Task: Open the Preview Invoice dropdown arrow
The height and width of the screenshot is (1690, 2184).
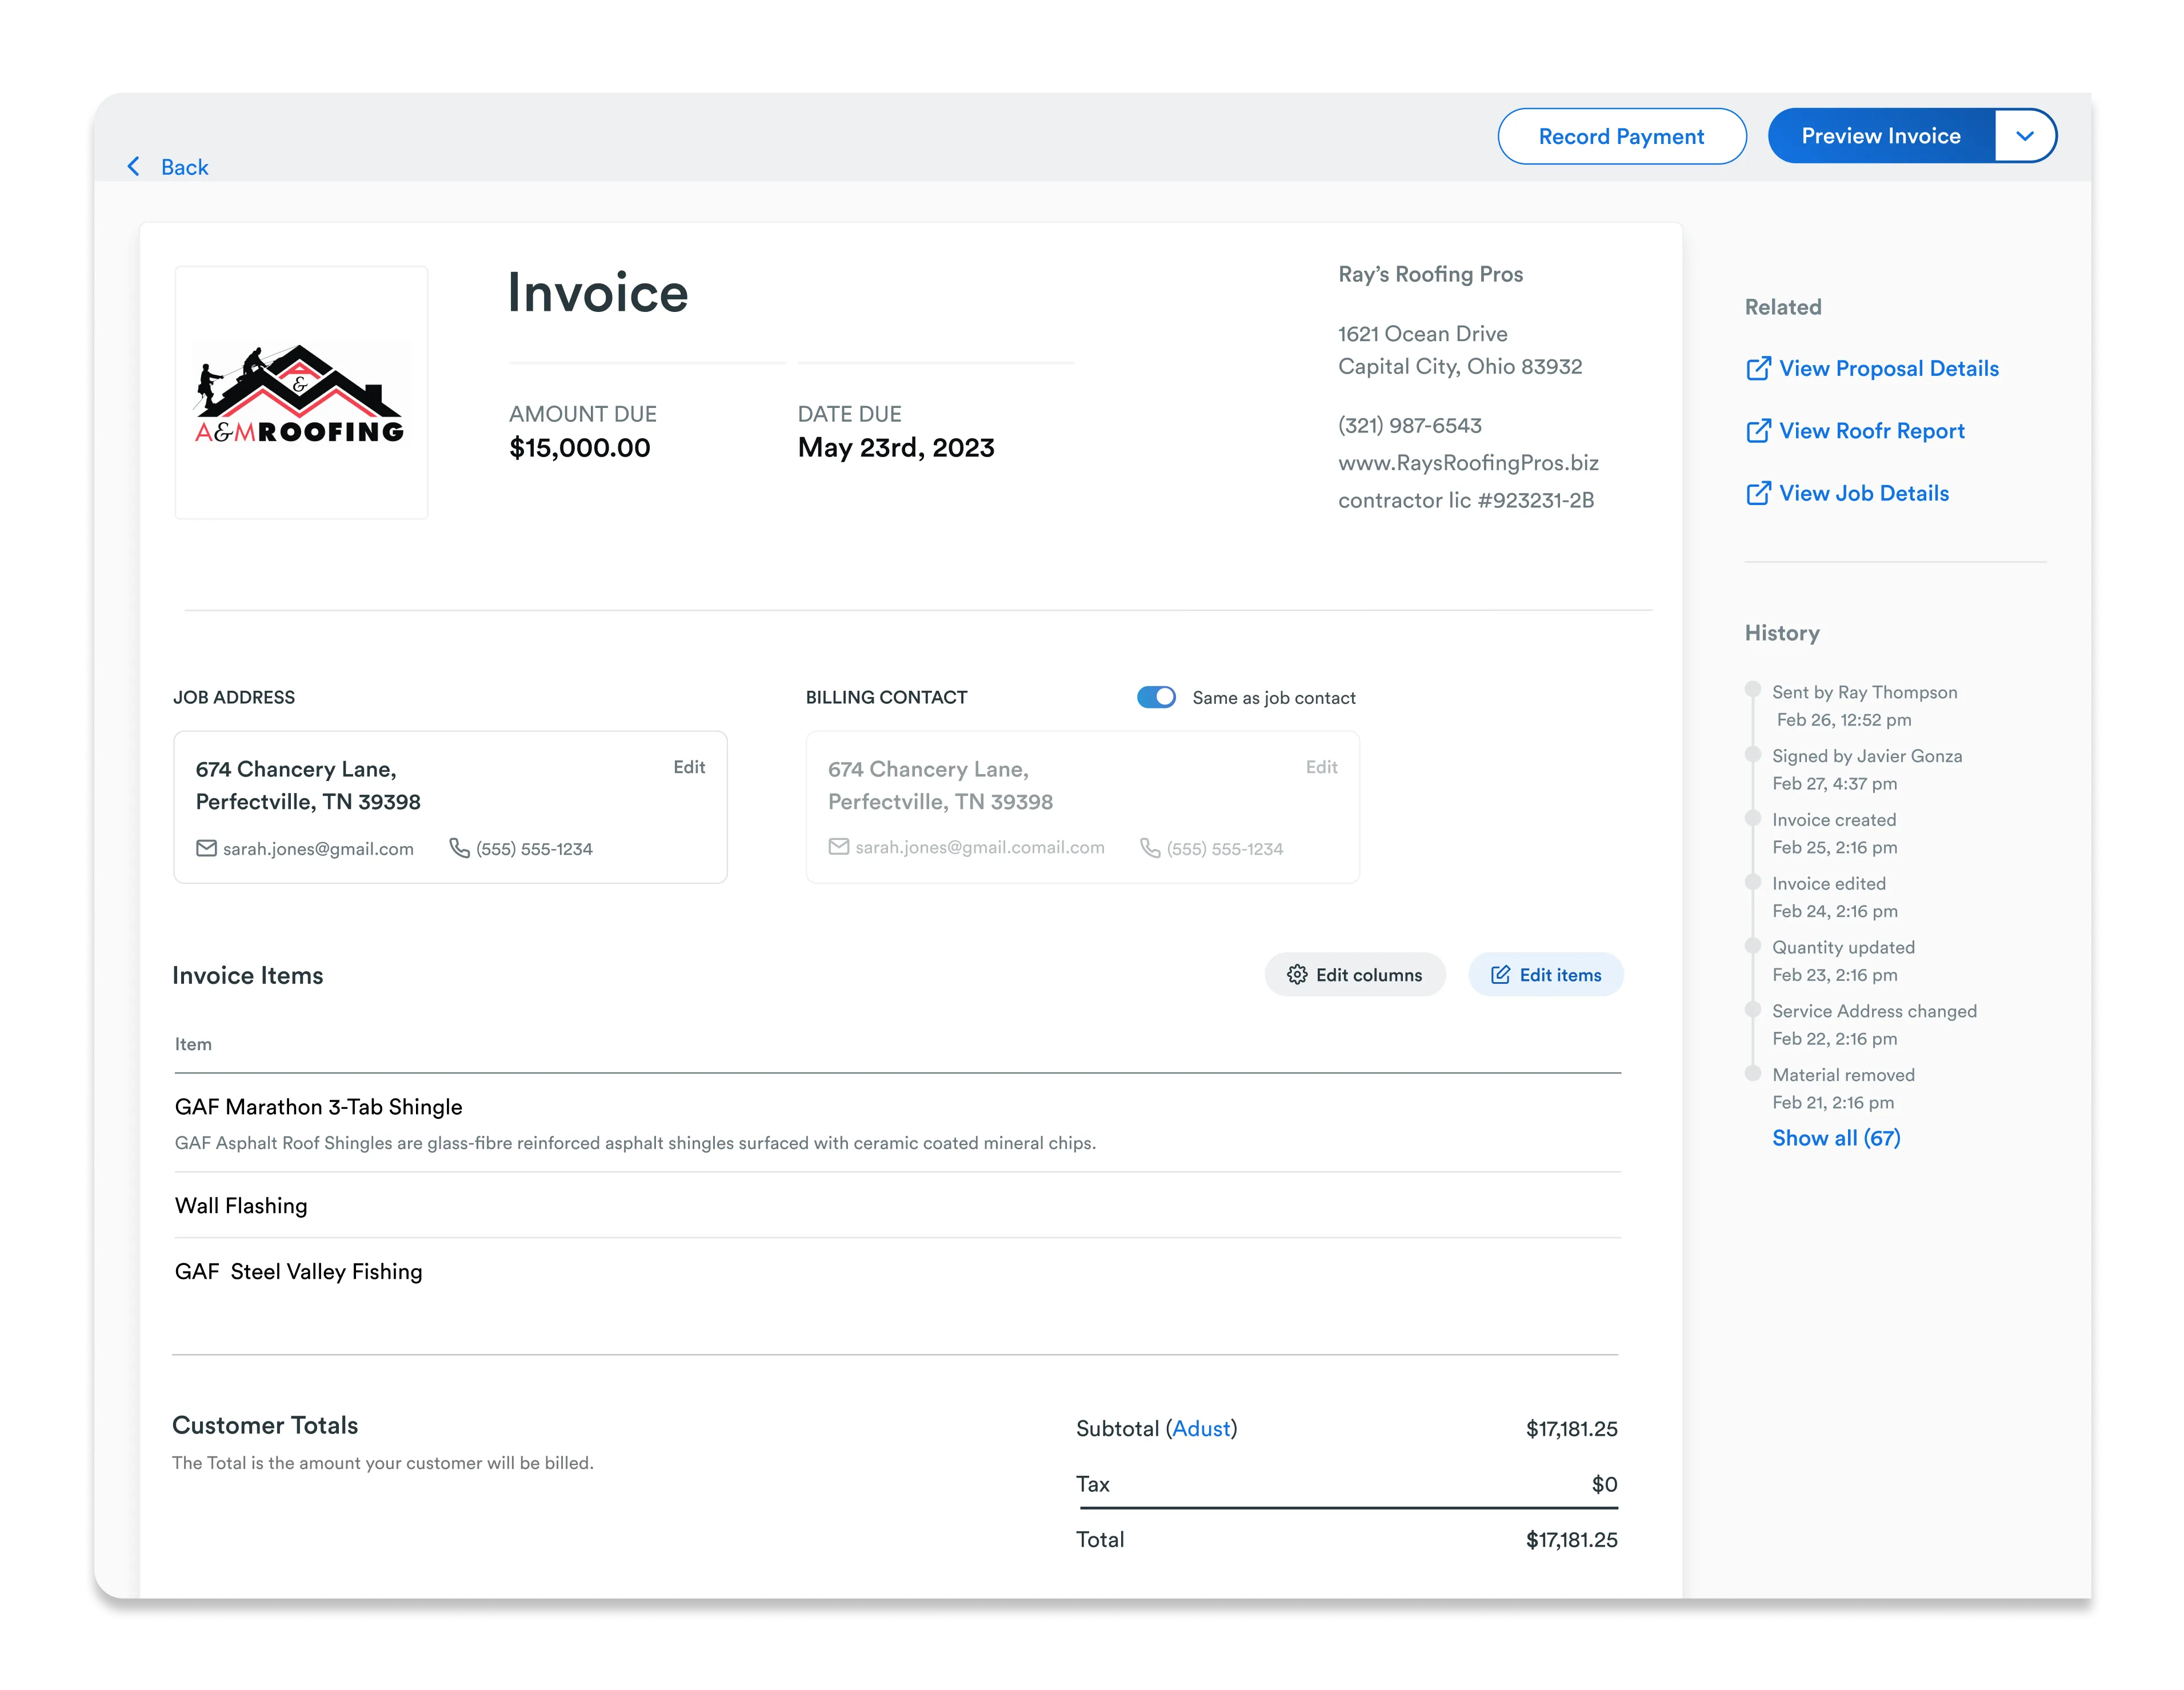Action: [x=2026, y=135]
